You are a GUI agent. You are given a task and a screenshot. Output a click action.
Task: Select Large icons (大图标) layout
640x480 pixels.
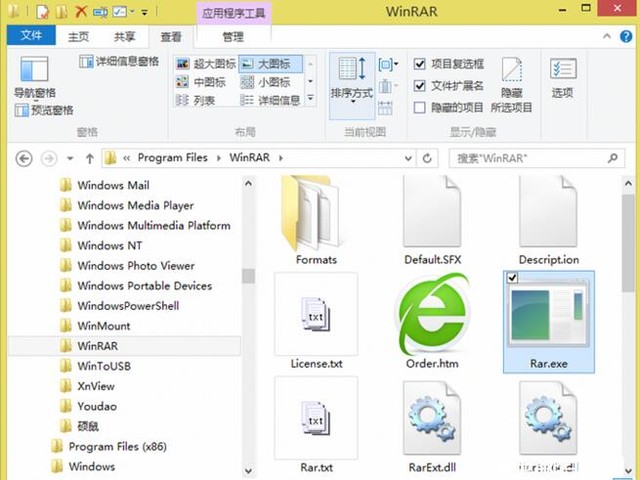click(271, 64)
